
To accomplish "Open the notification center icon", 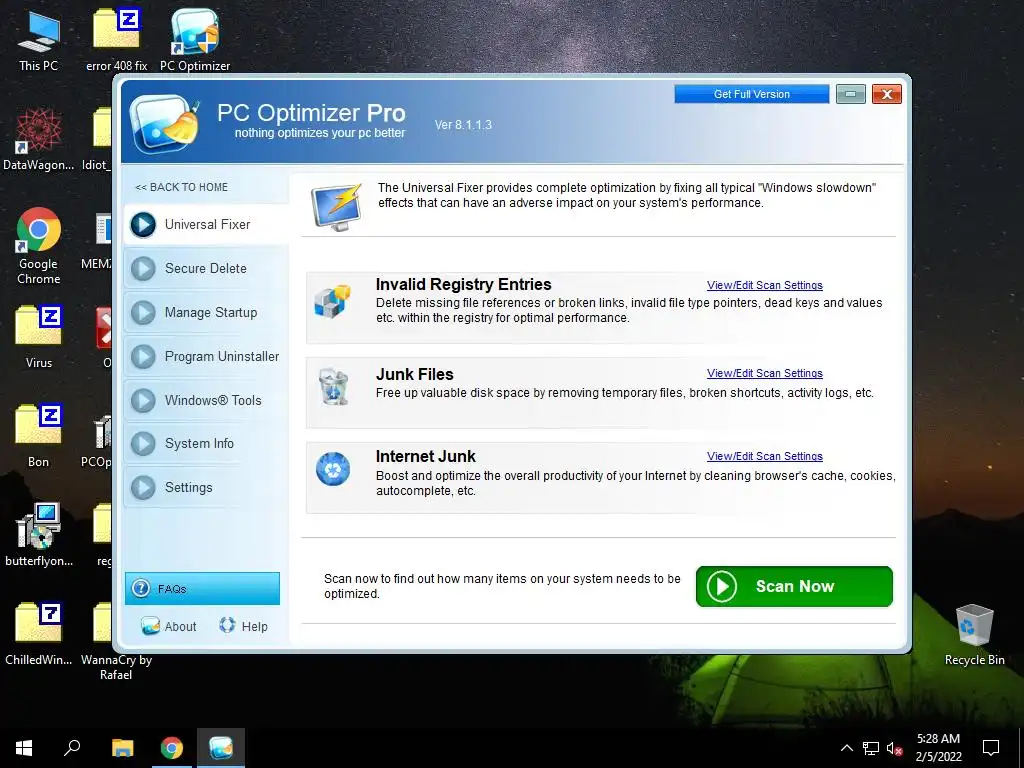I will pos(991,748).
